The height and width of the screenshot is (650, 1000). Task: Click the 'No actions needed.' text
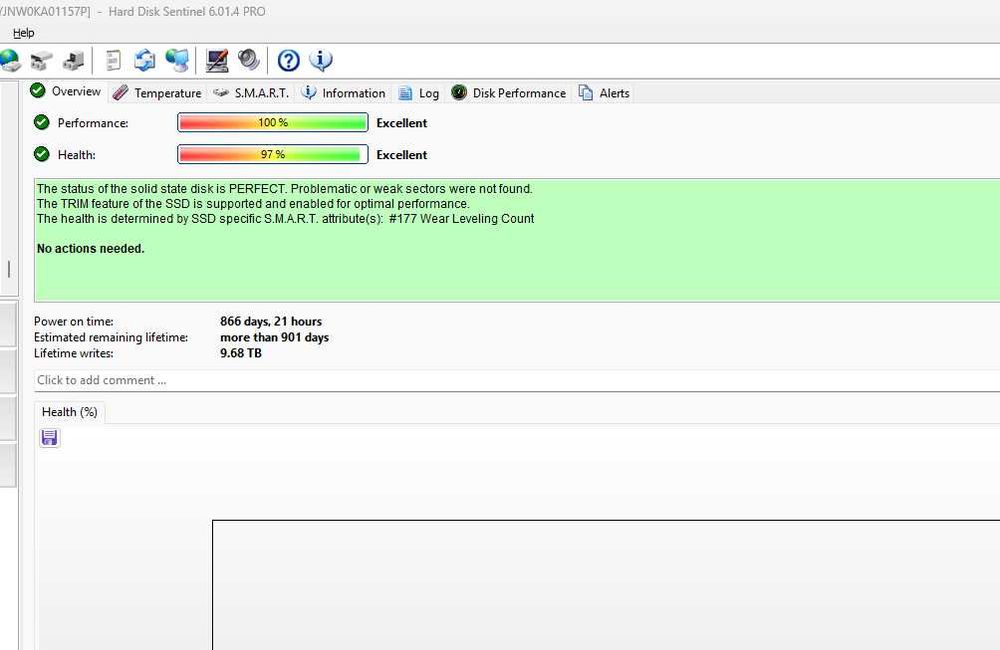point(91,249)
